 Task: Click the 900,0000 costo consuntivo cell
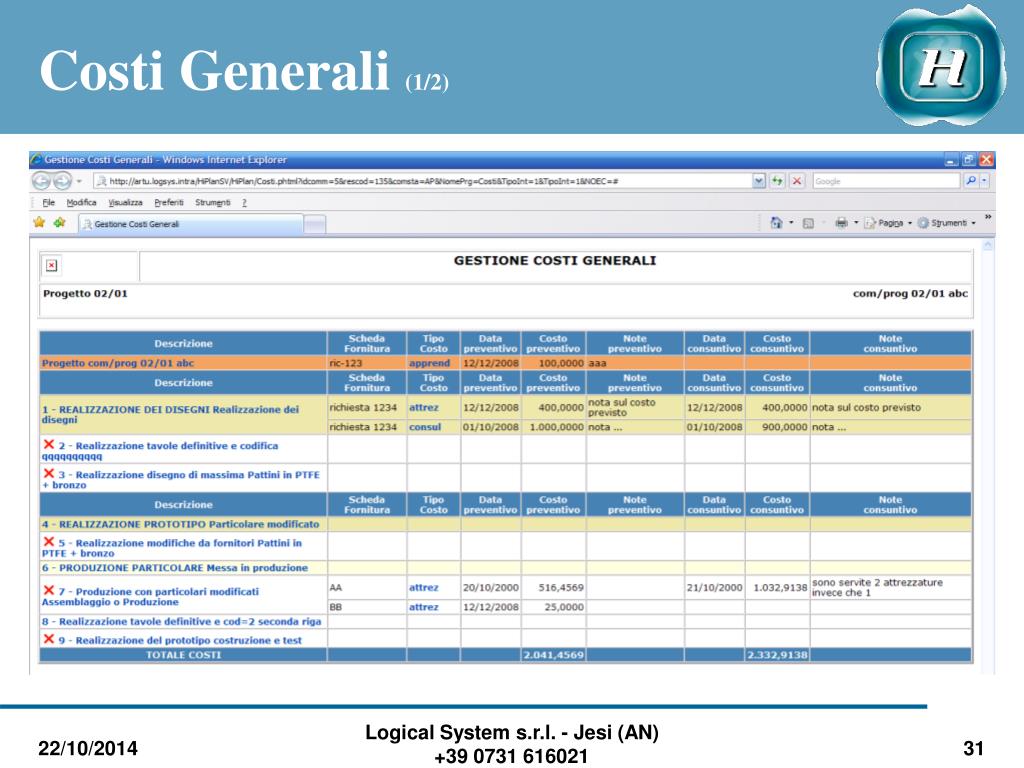coord(777,427)
